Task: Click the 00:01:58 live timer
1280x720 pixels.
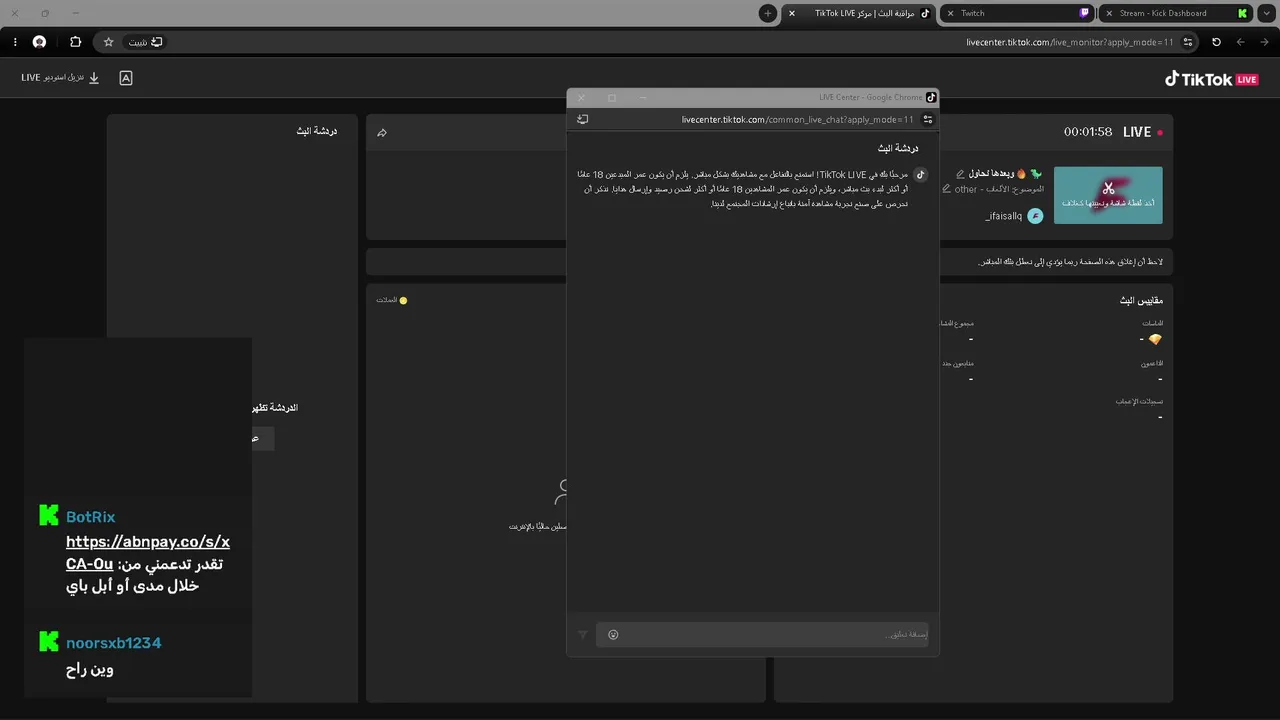Action: pos(1088,132)
